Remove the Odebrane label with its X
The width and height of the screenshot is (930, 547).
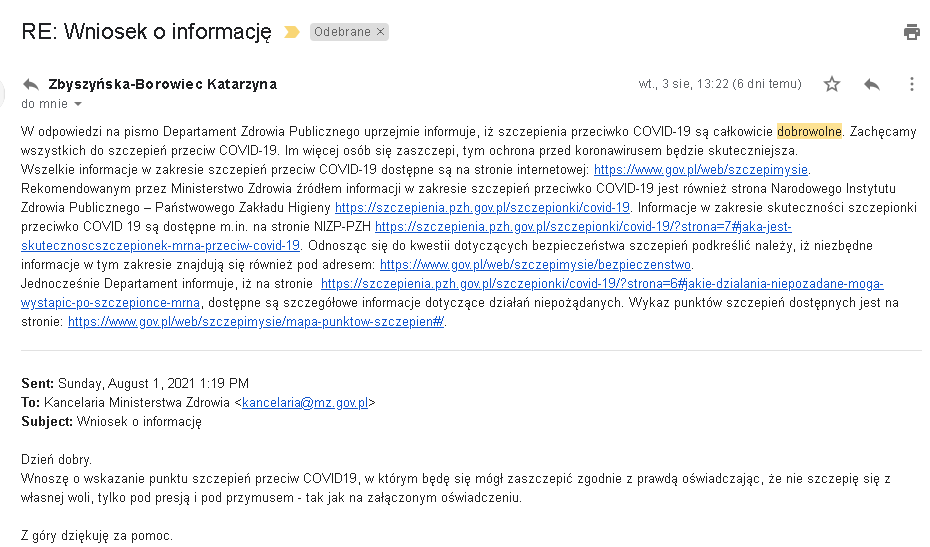click(380, 32)
